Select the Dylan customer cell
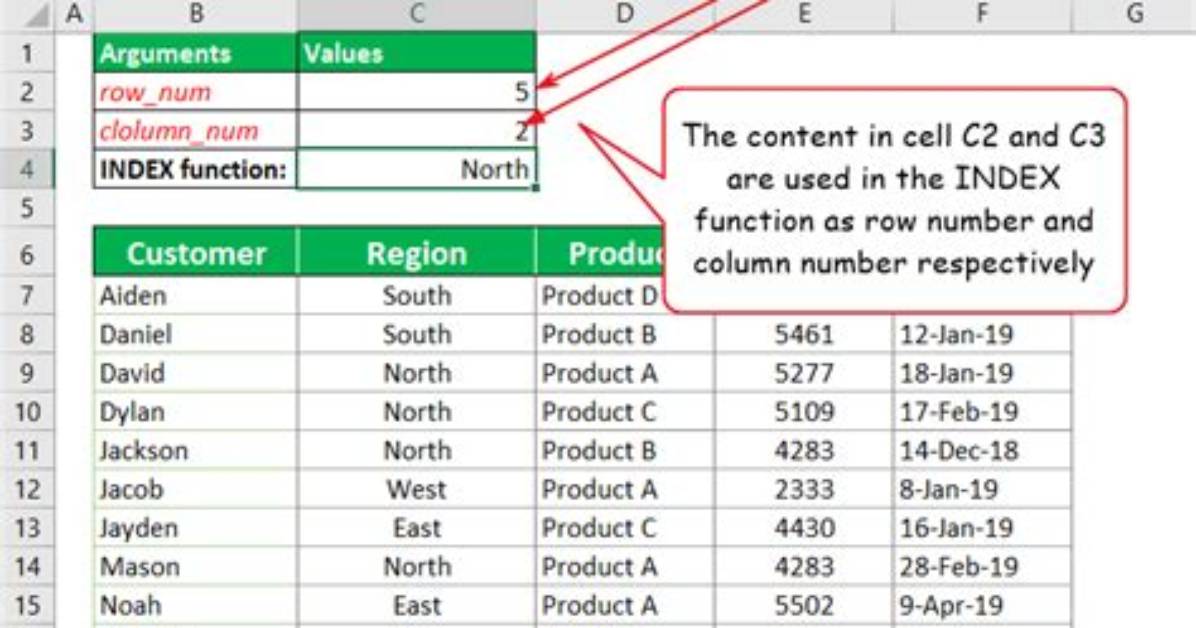 [195, 412]
